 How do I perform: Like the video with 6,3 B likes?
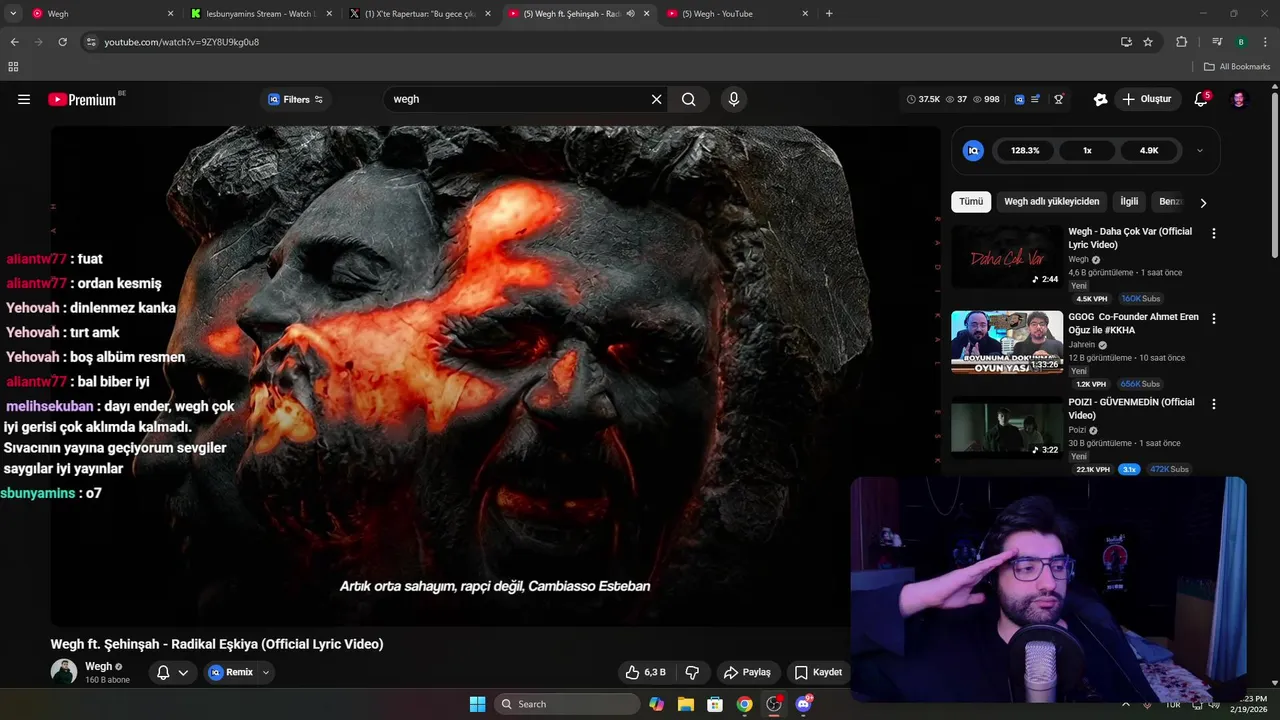pos(645,672)
